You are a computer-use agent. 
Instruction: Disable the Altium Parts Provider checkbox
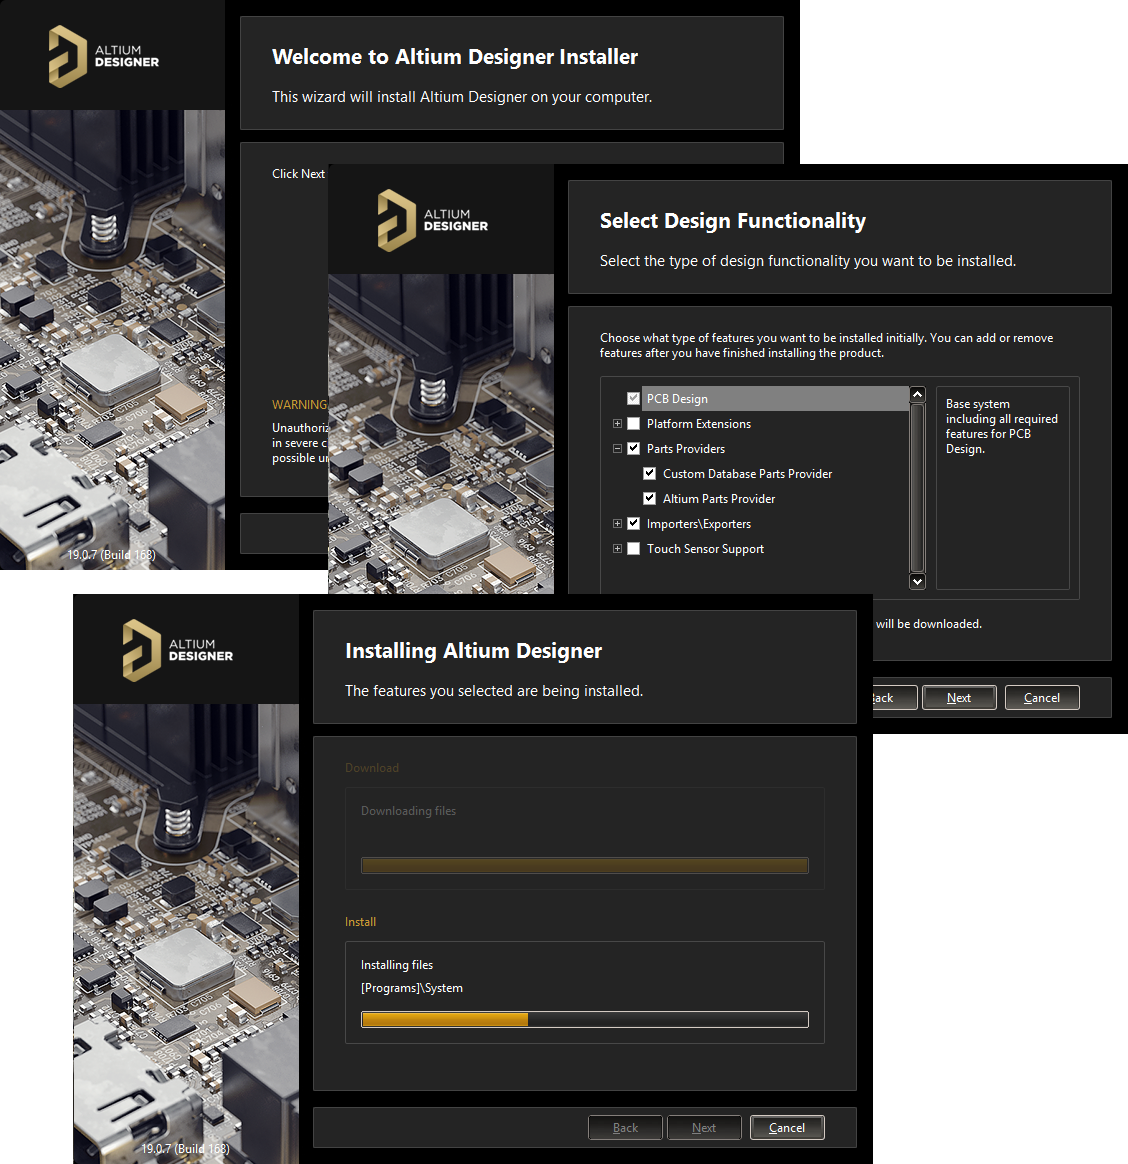649,499
